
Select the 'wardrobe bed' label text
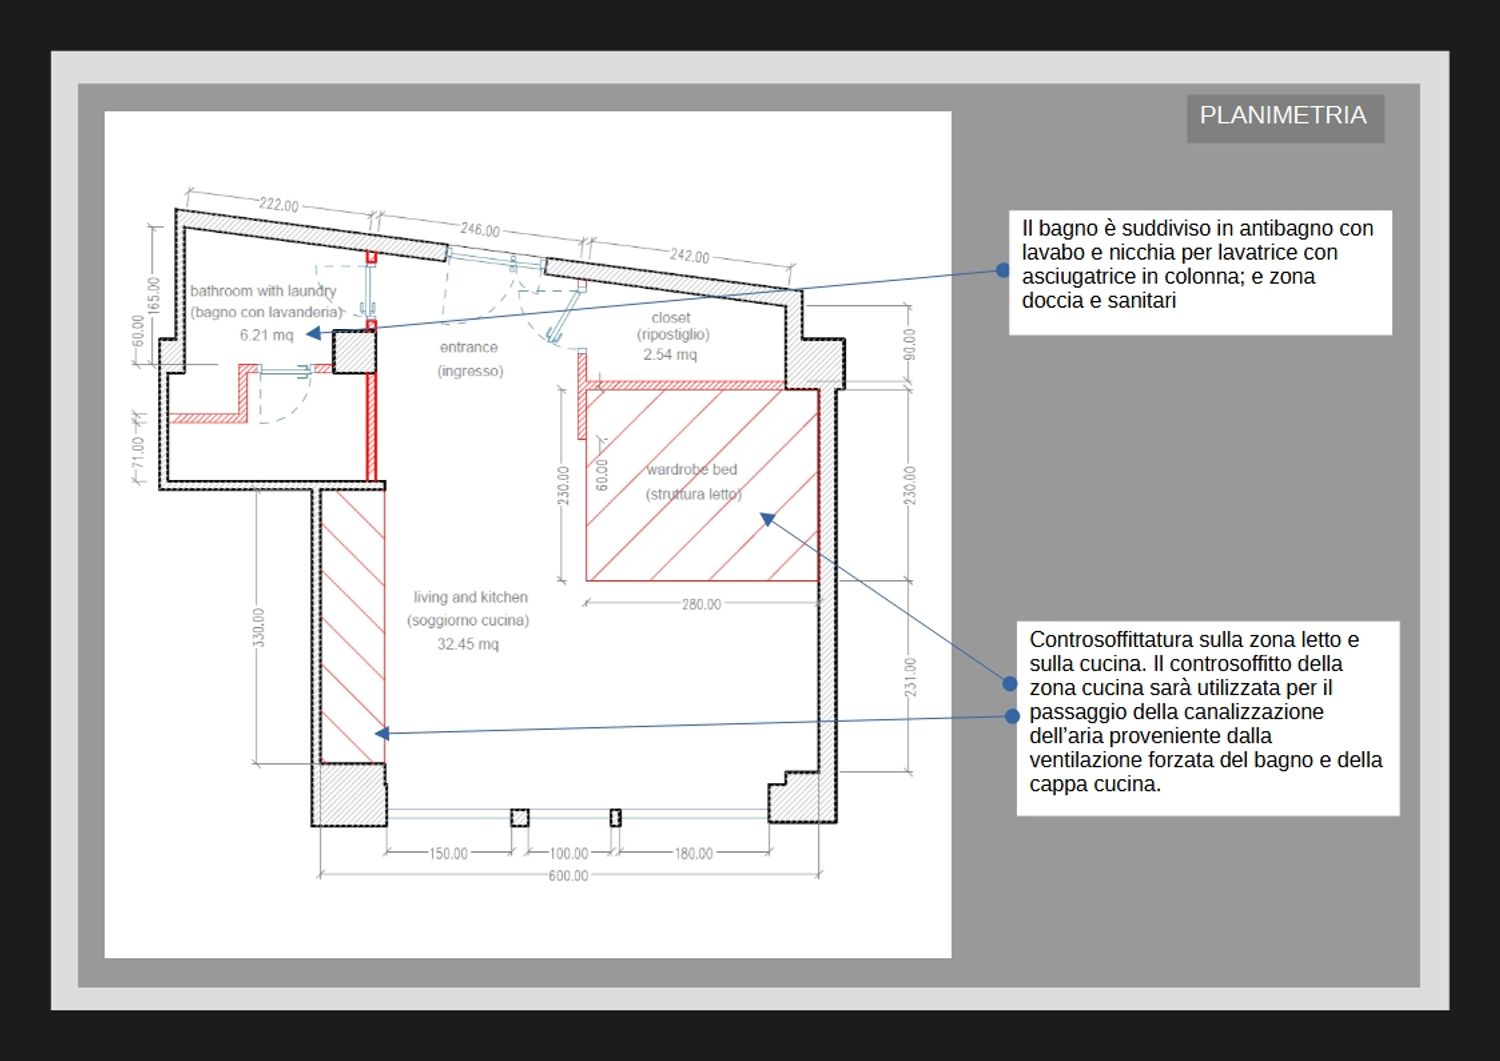tap(691, 469)
